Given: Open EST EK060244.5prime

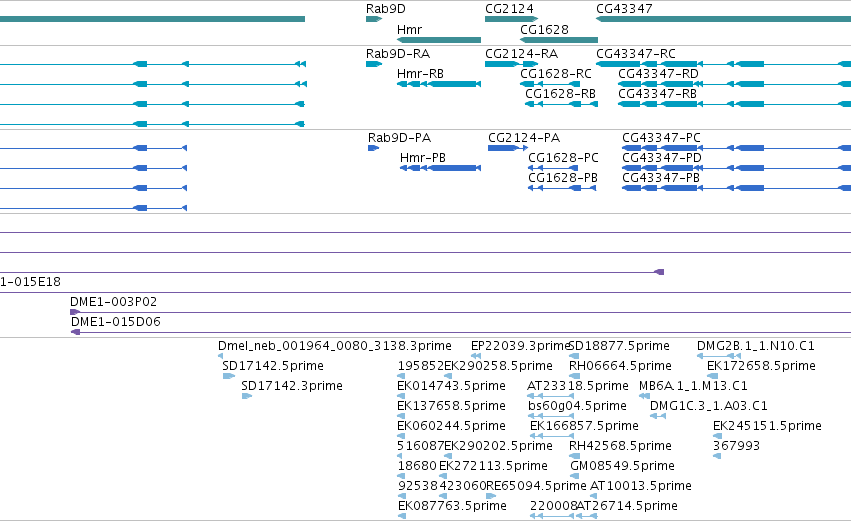Looking at the screenshot, I should [x=451, y=426].
